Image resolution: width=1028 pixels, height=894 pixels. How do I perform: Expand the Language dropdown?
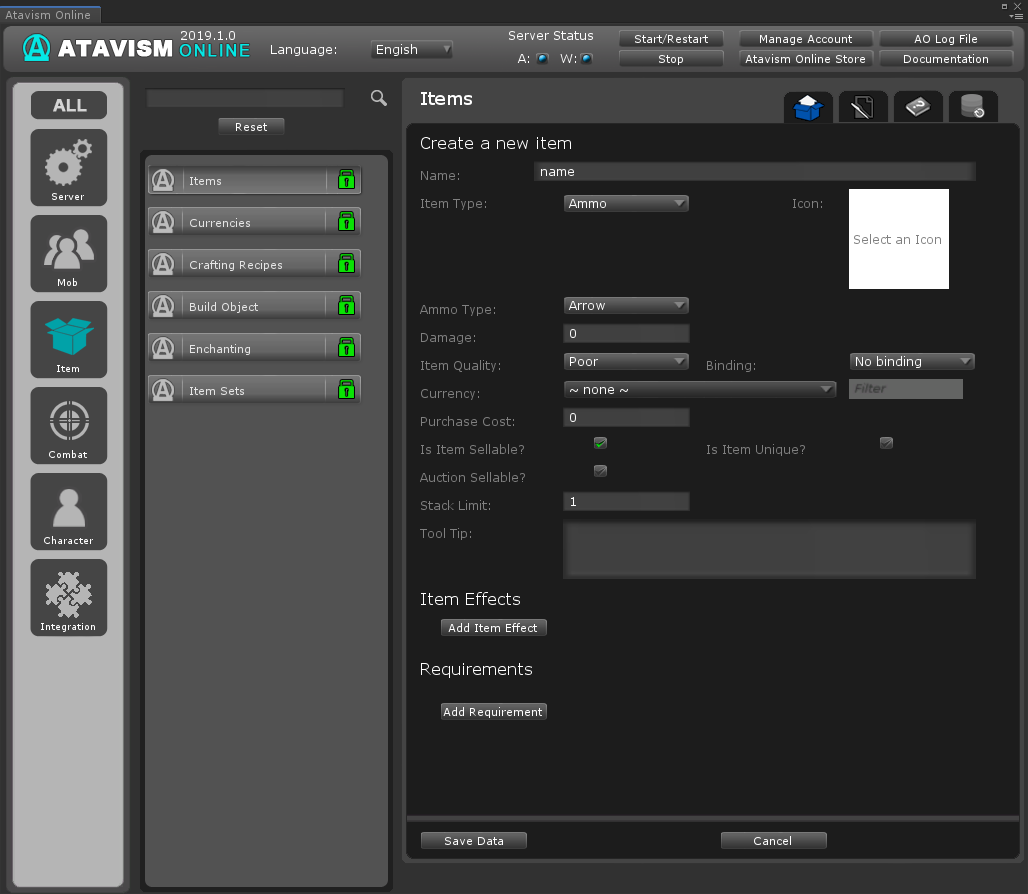[412, 49]
